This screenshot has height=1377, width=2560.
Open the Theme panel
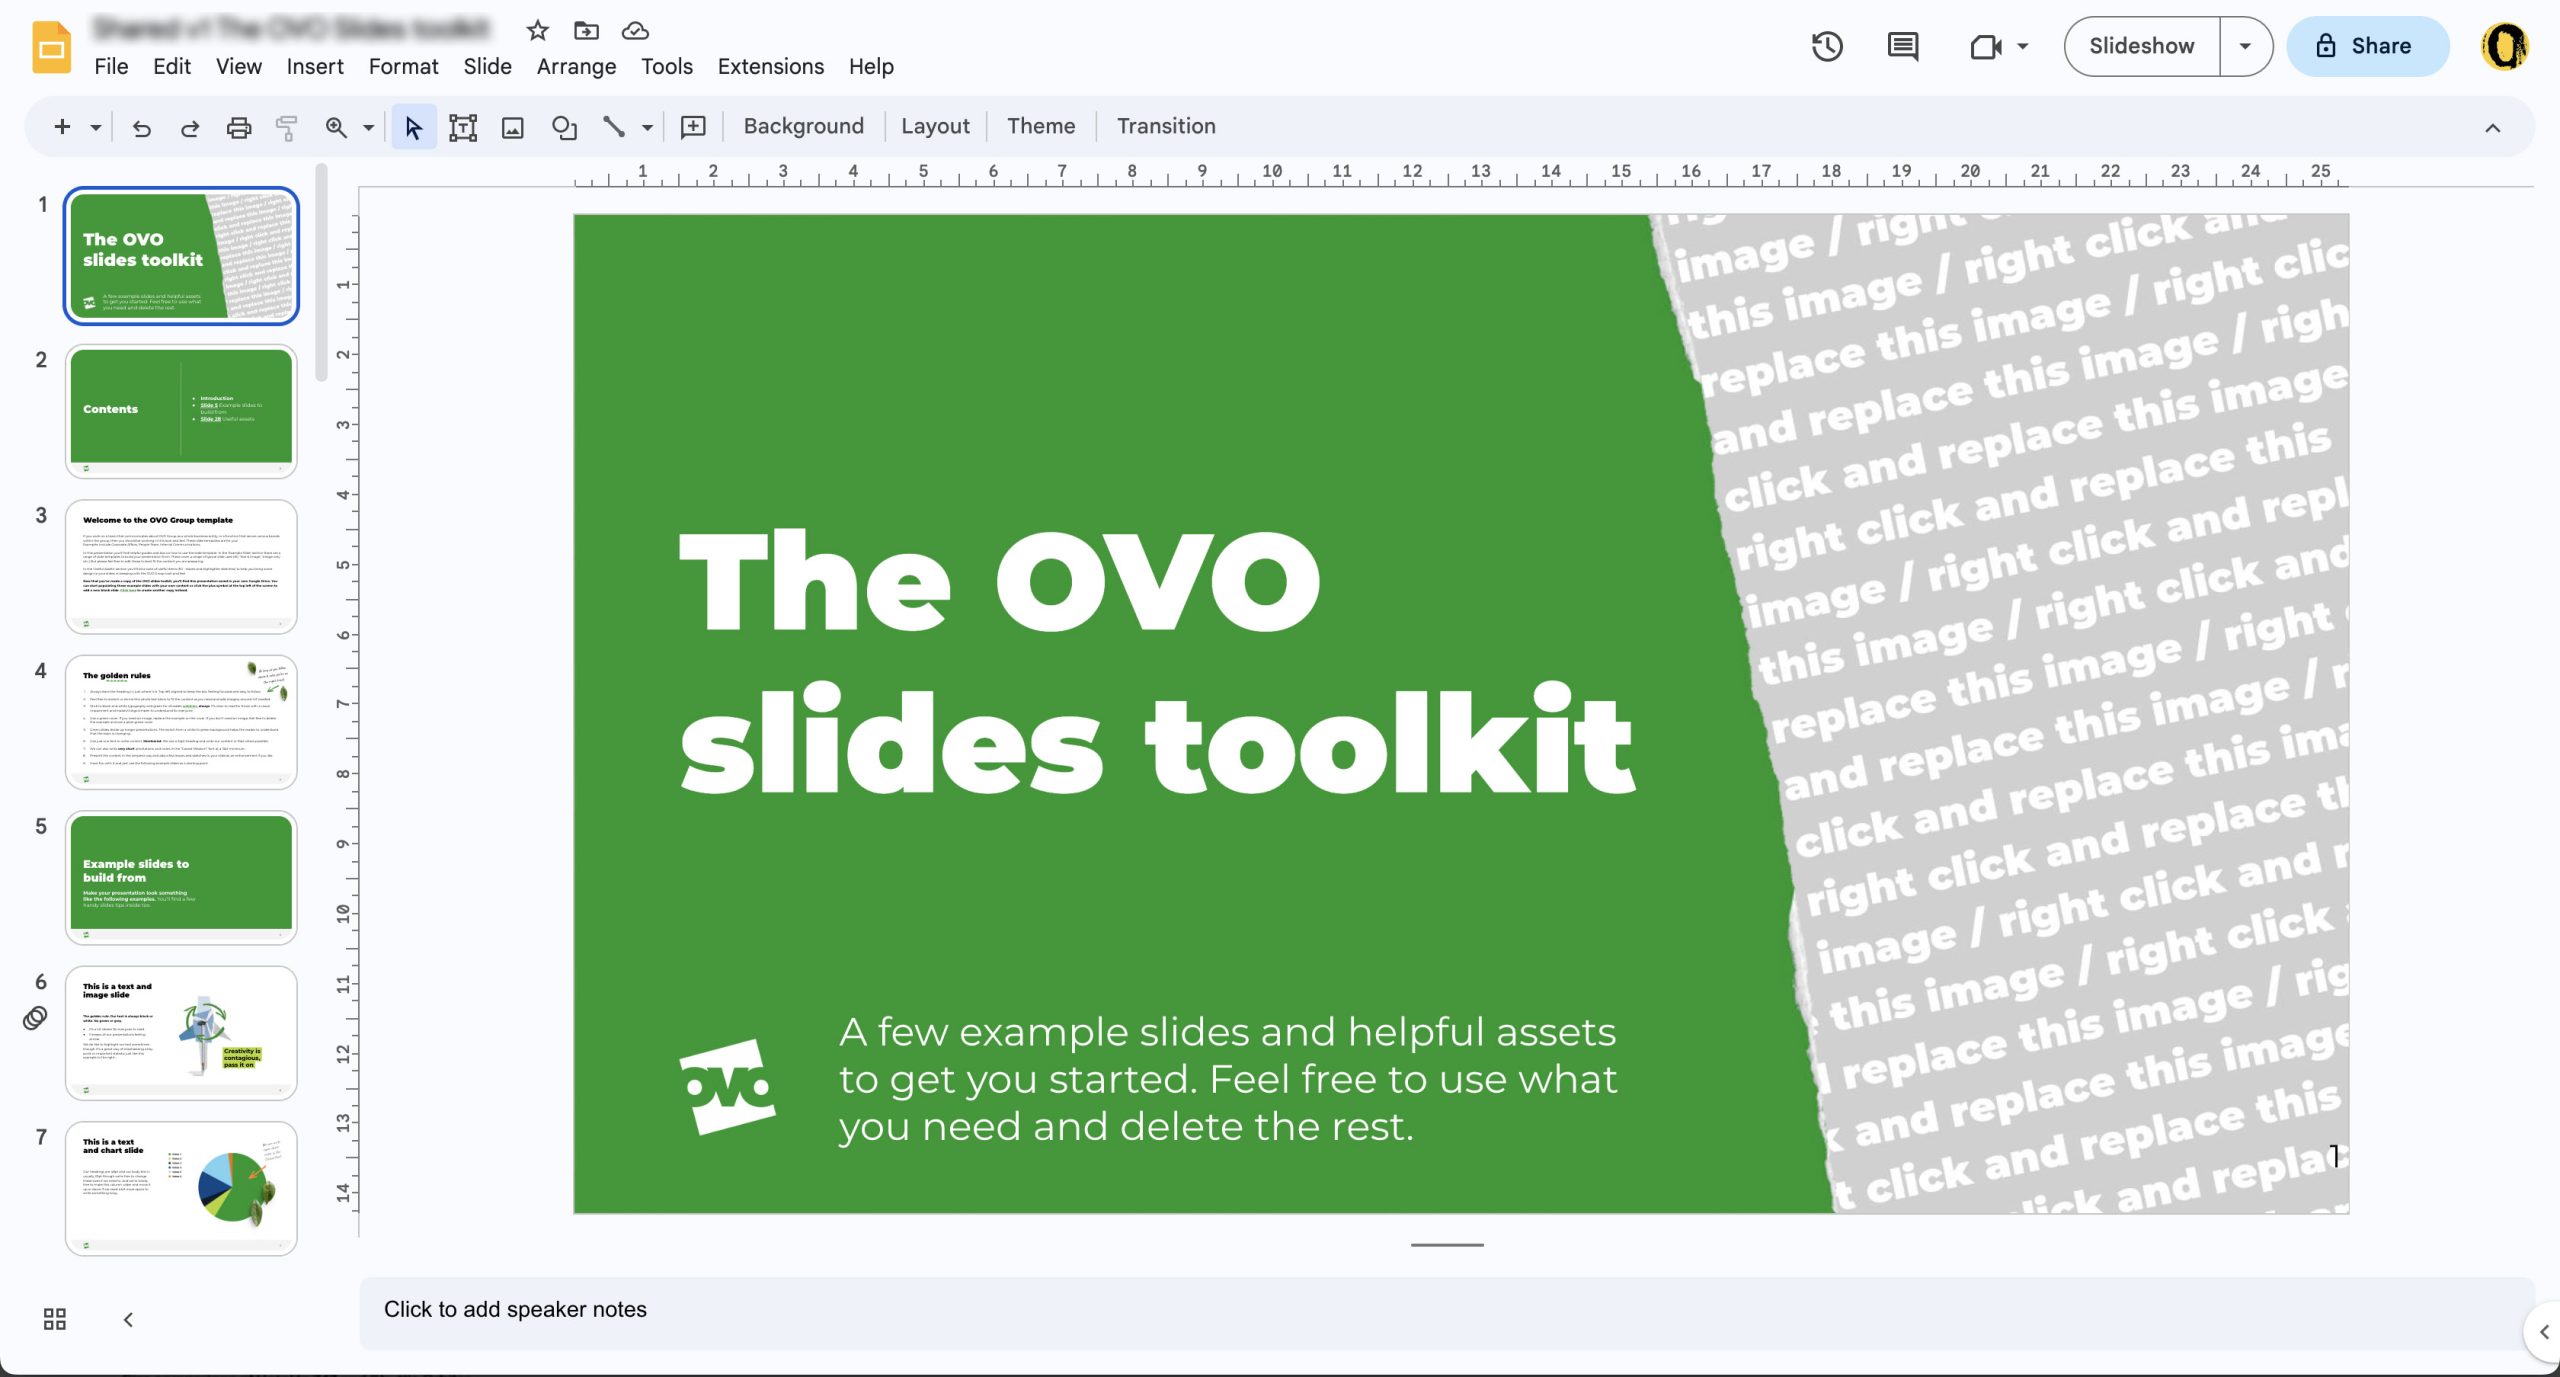click(1041, 126)
